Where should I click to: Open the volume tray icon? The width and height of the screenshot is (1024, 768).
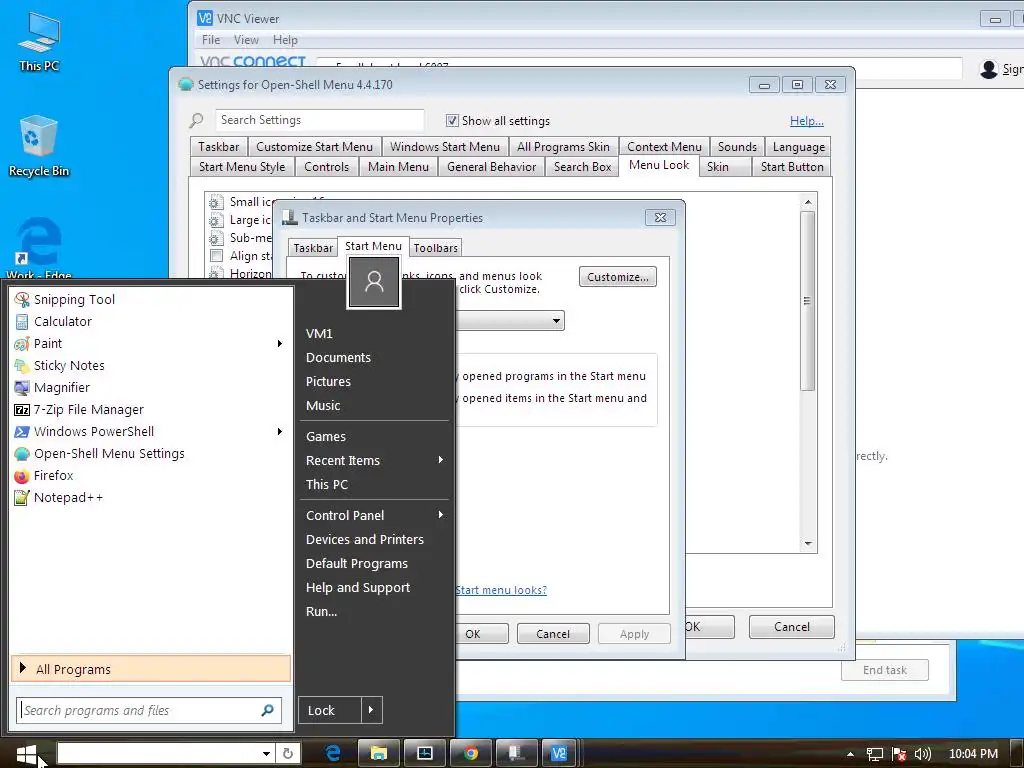pos(923,754)
